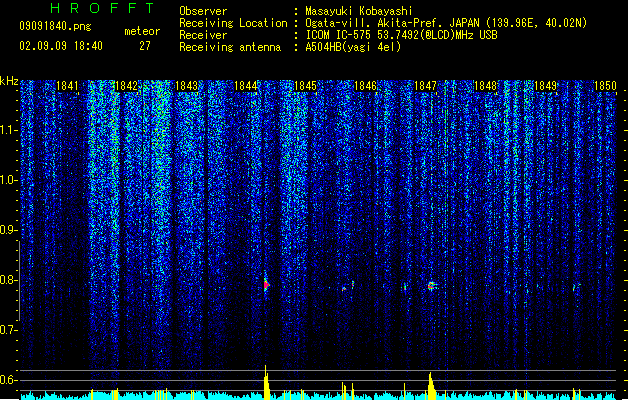Click the meteor count 27
The image size is (629, 400).
click(x=145, y=46)
